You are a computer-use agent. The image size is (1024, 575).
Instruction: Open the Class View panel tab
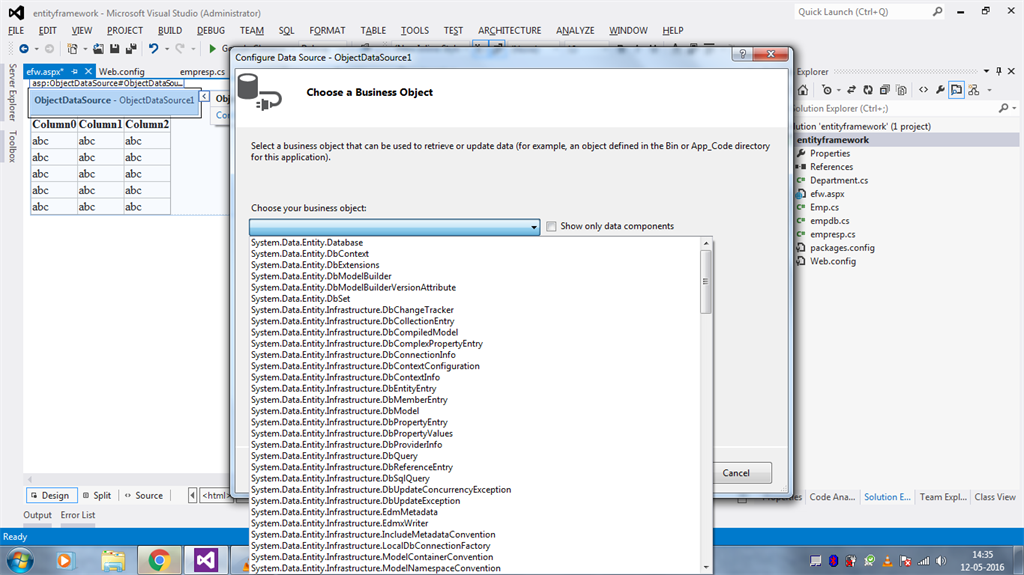[x=995, y=497]
